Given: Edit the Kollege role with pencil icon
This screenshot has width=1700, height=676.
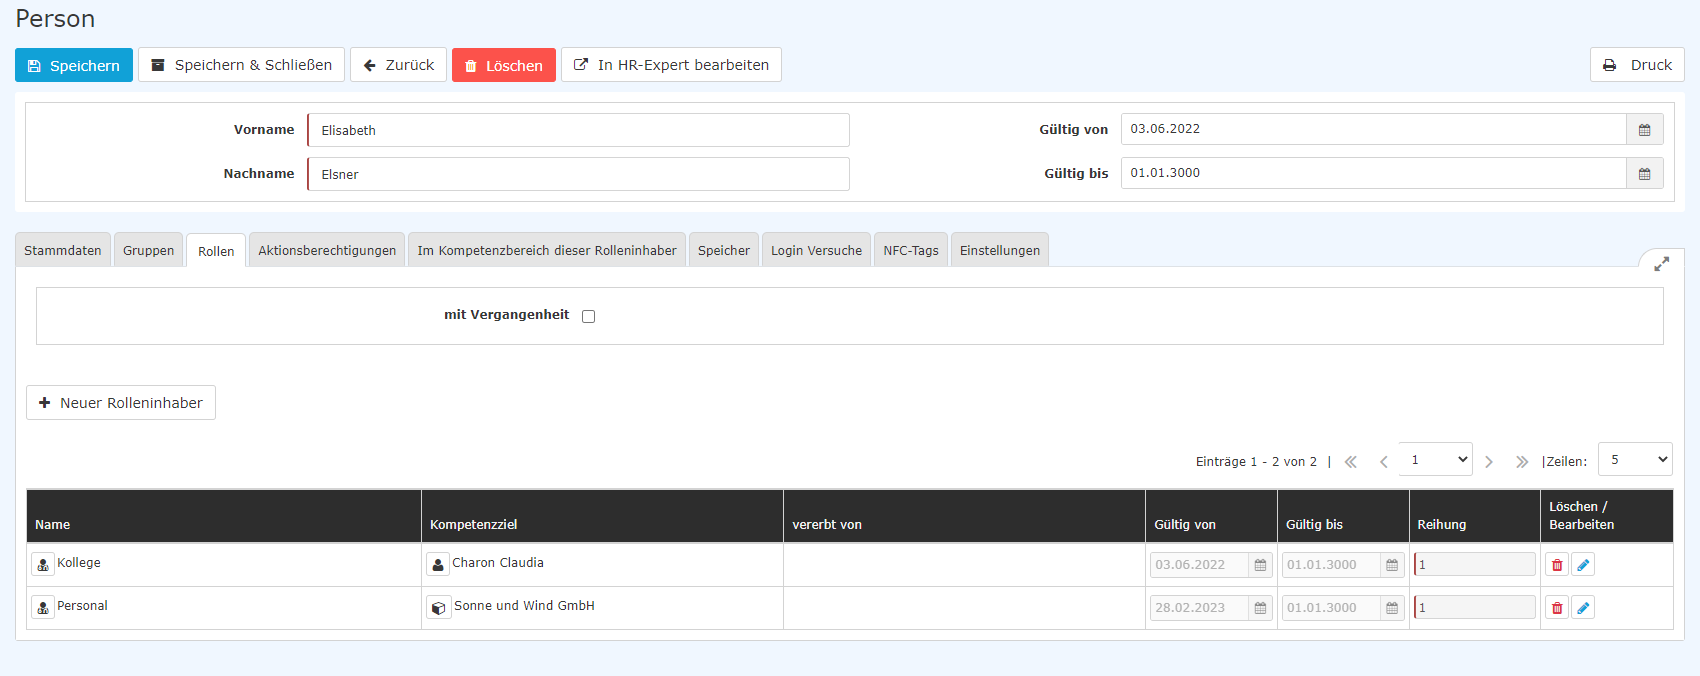Looking at the screenshot, I should [1583, 565].
